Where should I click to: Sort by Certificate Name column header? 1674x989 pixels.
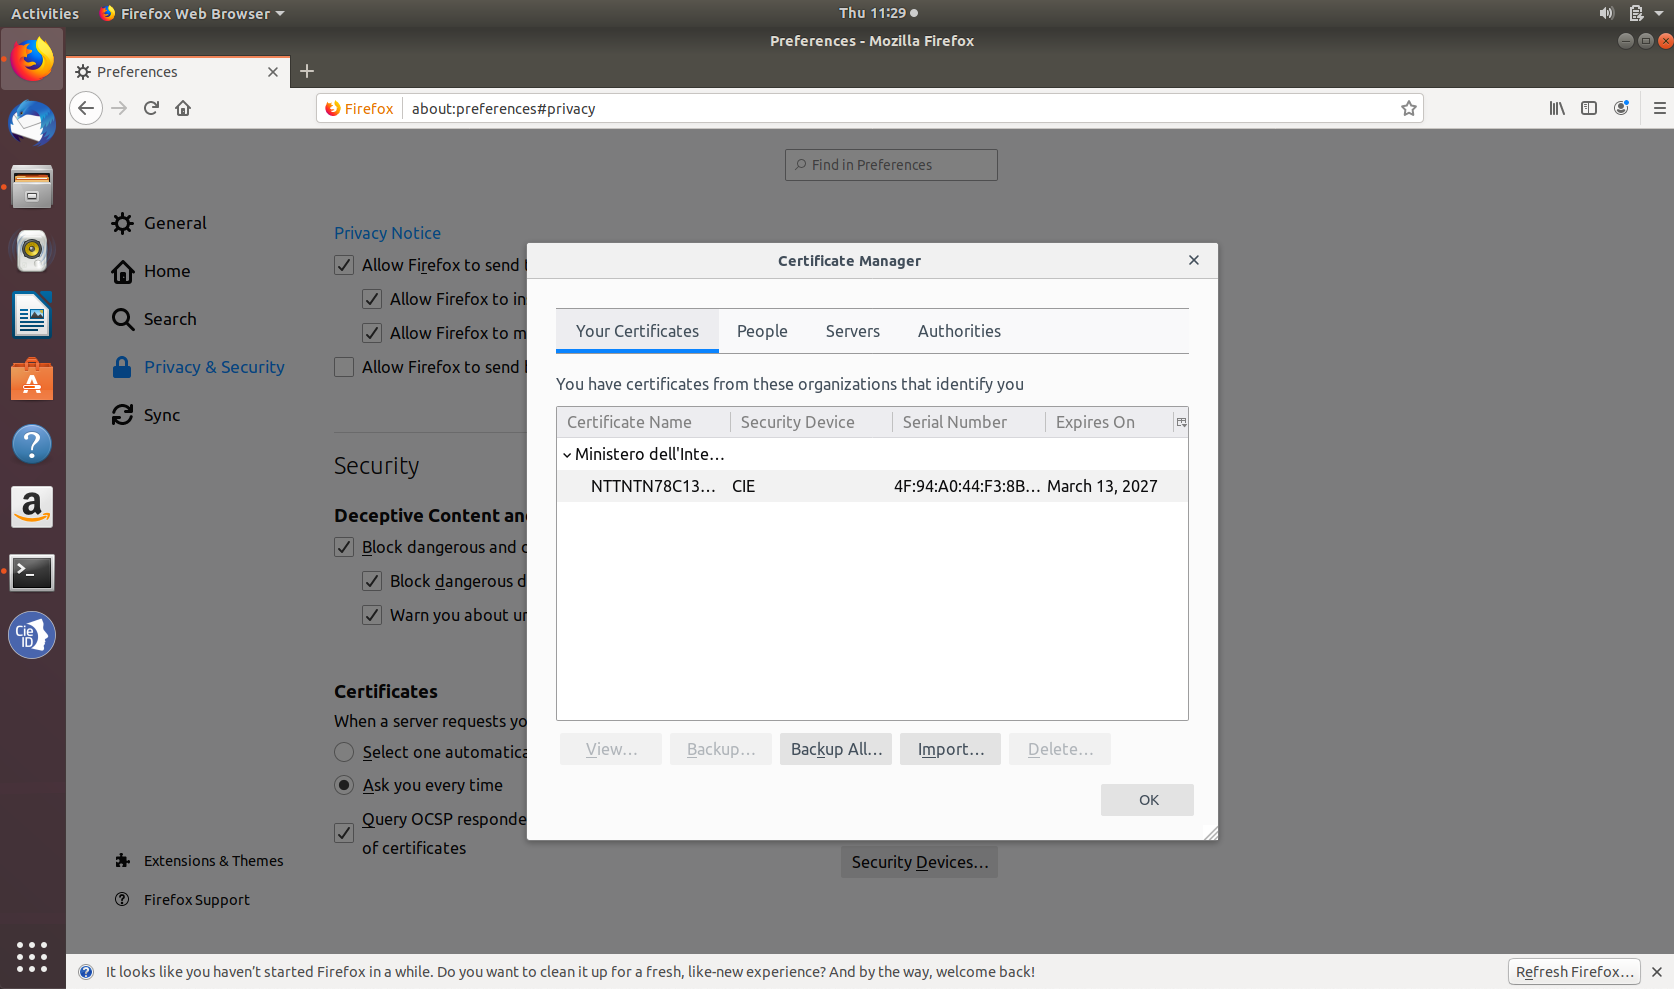click(644, 422)
